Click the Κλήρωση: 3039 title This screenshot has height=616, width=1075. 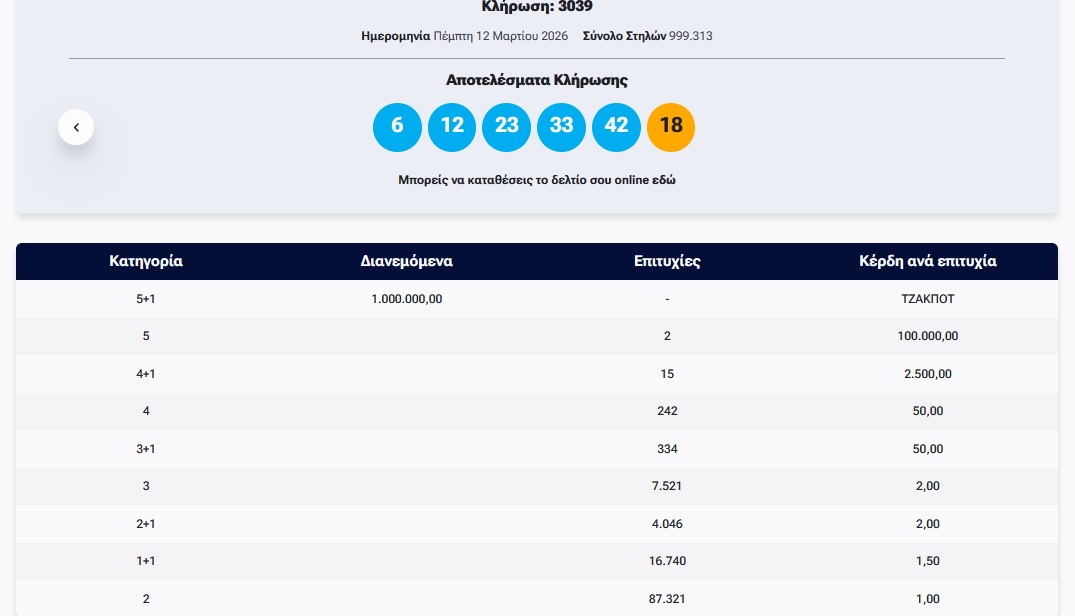click(536, 6)
